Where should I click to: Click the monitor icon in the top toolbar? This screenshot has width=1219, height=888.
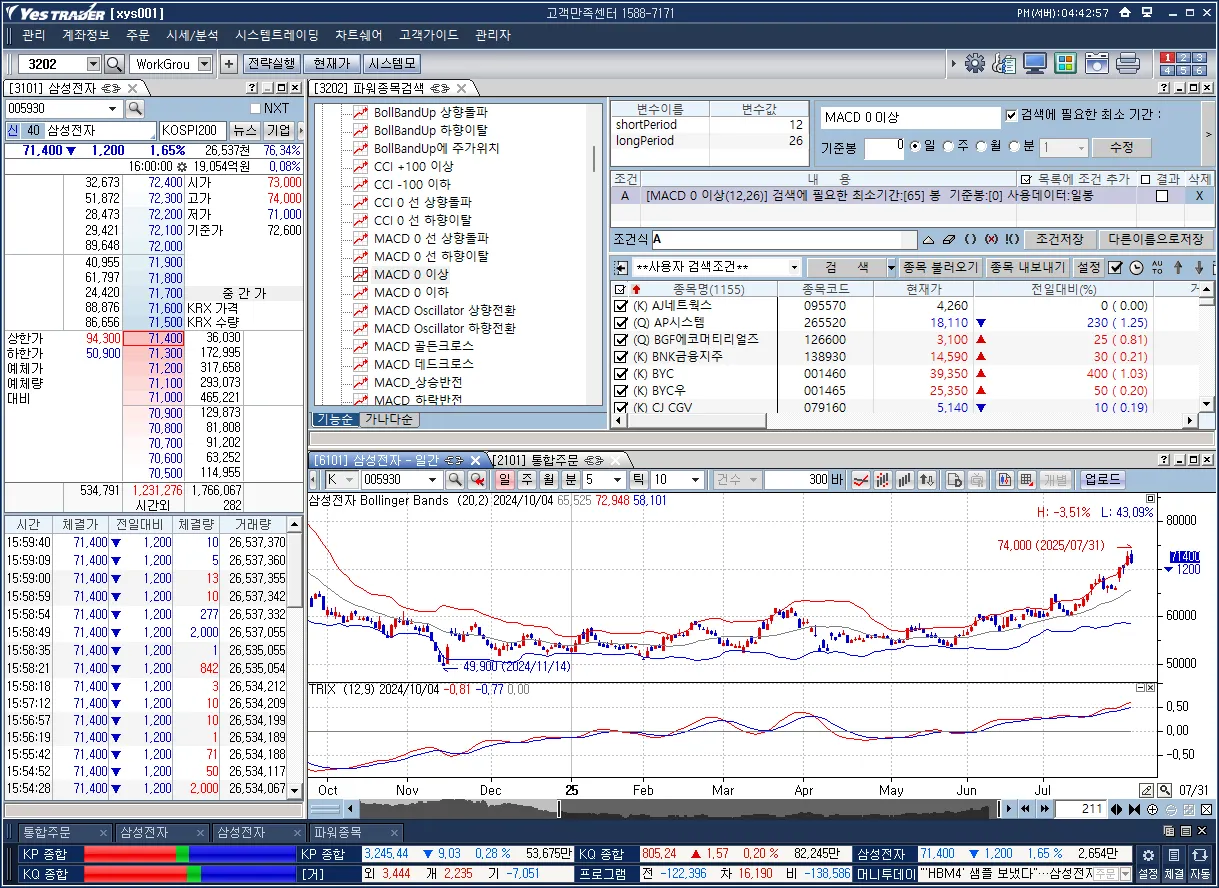click(x=1035, y=64)
